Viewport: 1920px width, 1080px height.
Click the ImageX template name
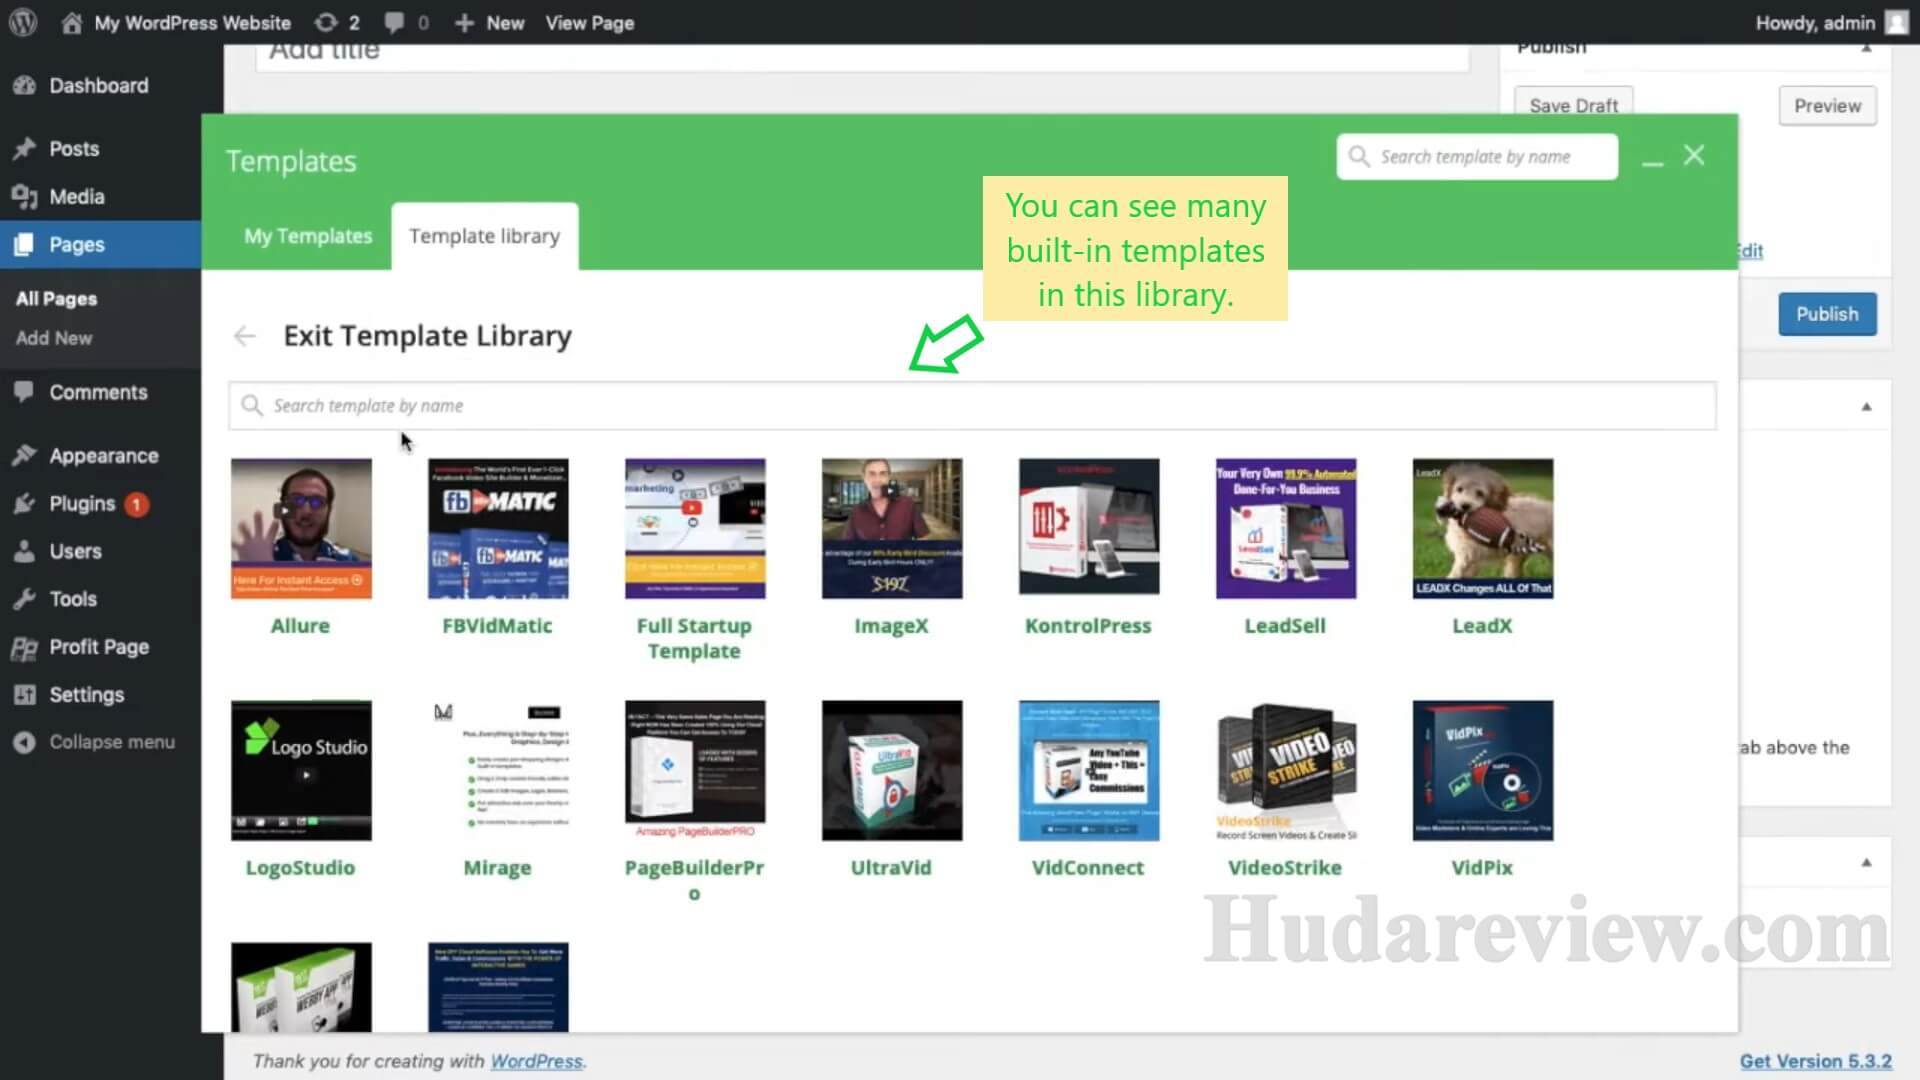click(x=891, y=626)
